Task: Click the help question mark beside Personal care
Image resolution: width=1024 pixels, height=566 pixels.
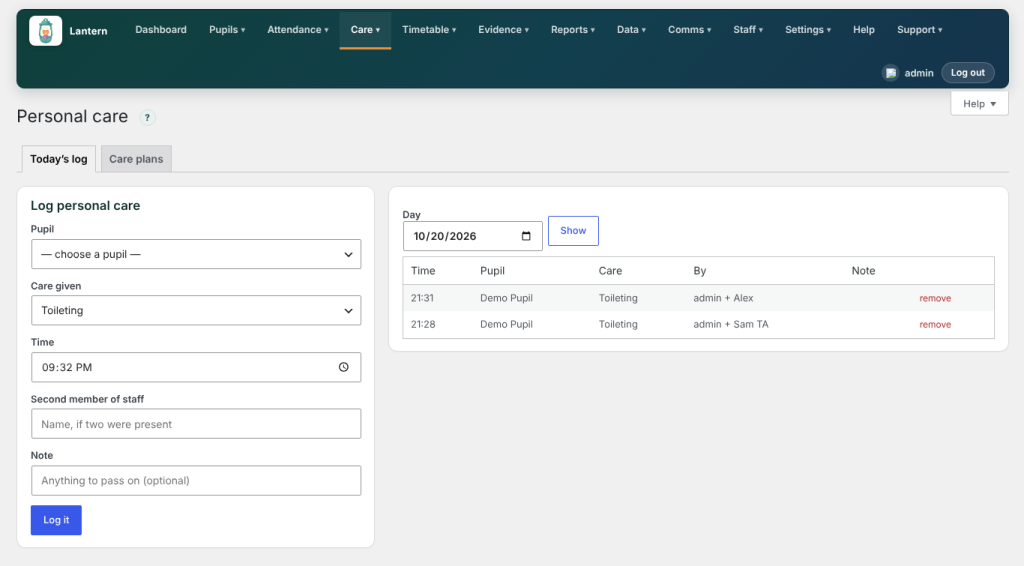Action: [148, 118]
